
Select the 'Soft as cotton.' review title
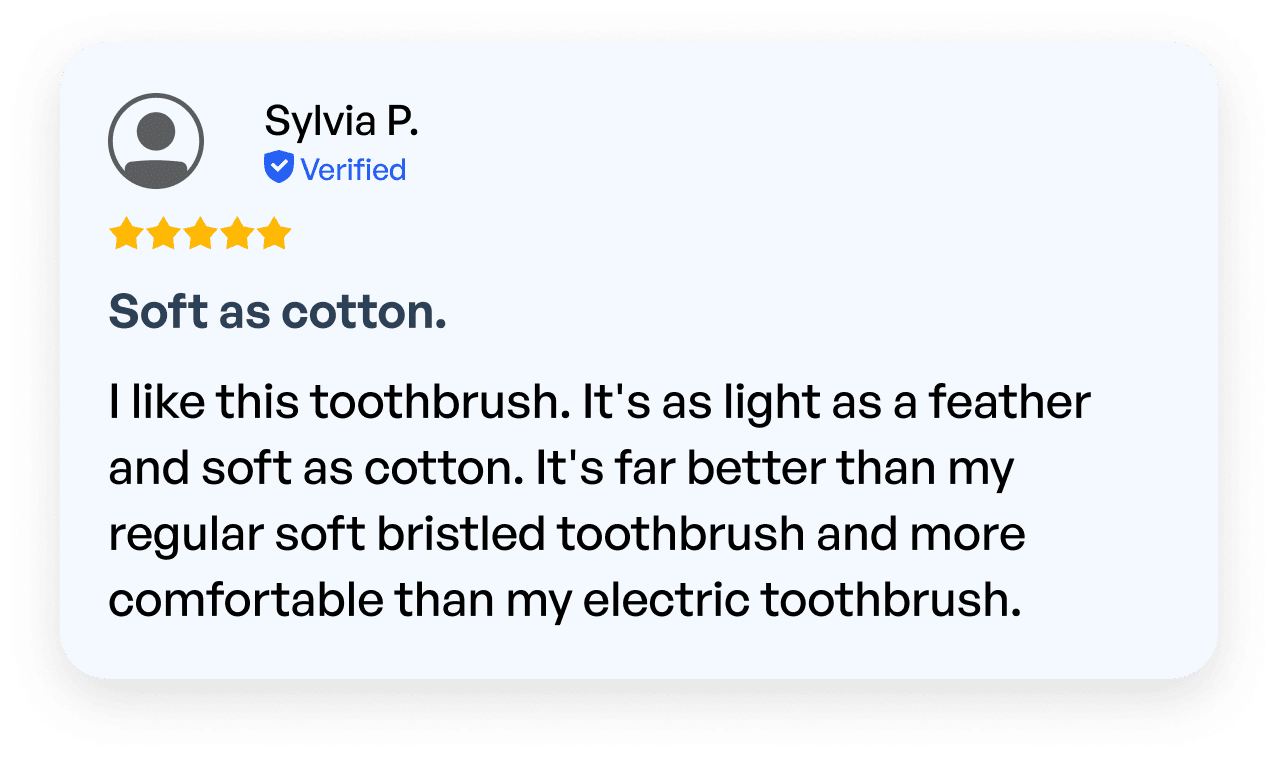point(277,313)
